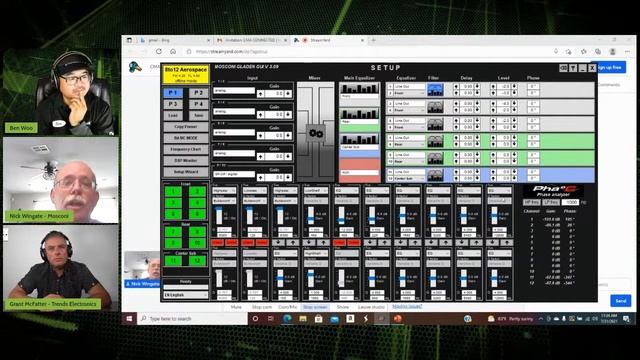The image size is (640, 360).
Task: Open the DSP Monitor
Action: pos(186,160)
